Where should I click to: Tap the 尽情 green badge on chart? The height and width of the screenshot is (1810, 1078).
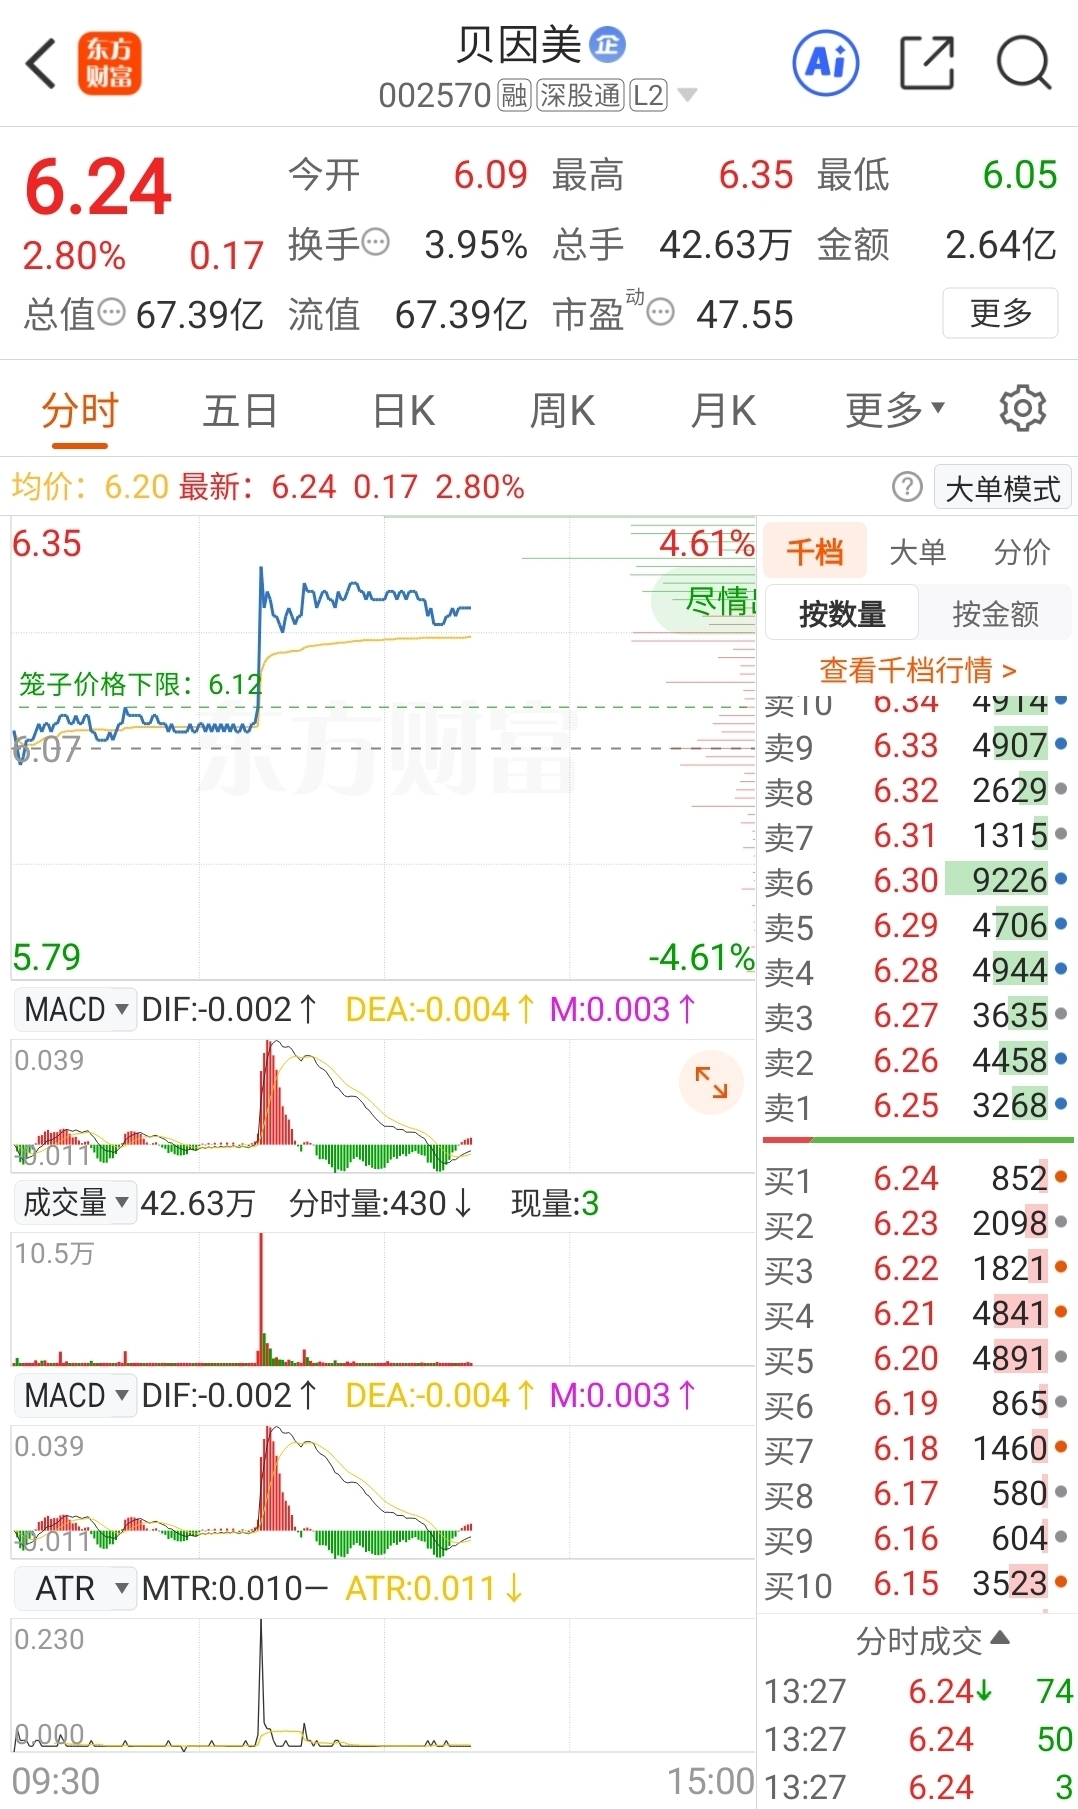[x=704, y=601]
